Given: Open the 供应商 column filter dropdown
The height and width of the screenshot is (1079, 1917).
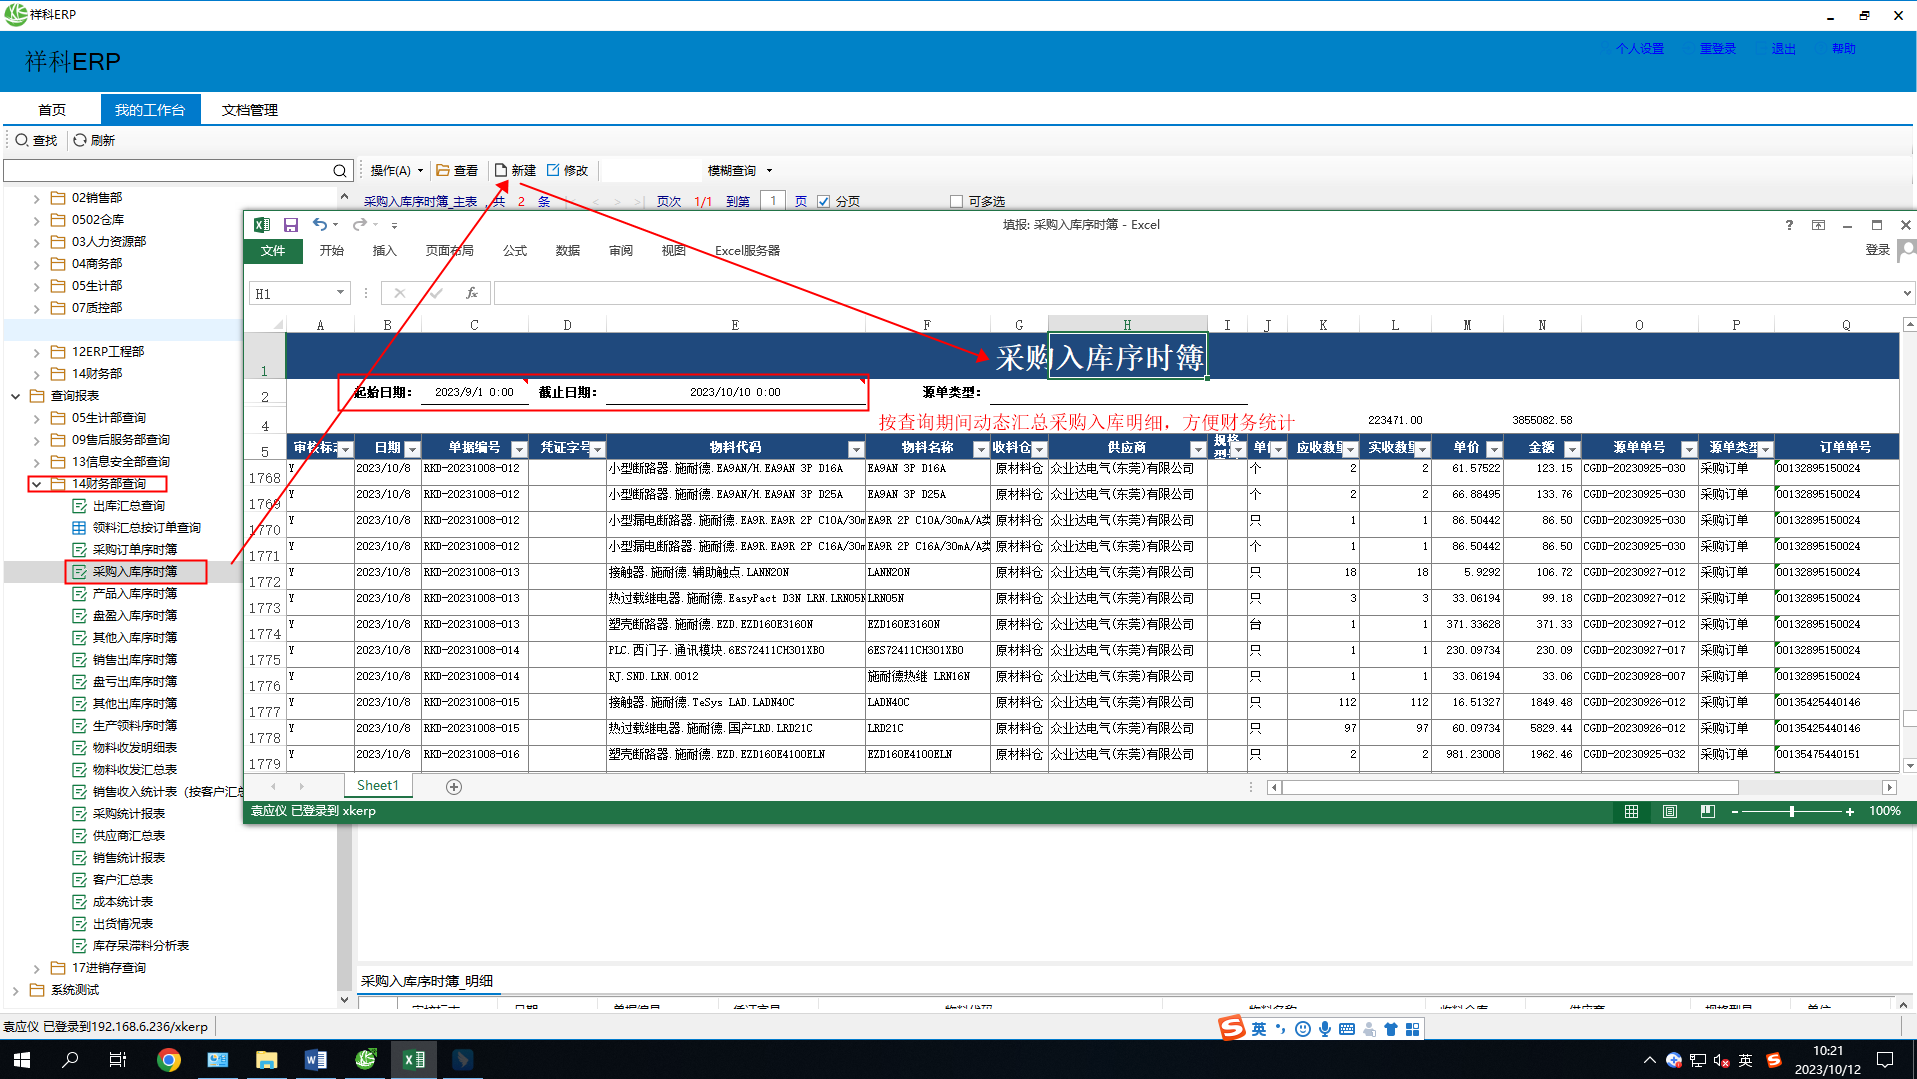Looking at the screenshot, I should pos(1198,449).
